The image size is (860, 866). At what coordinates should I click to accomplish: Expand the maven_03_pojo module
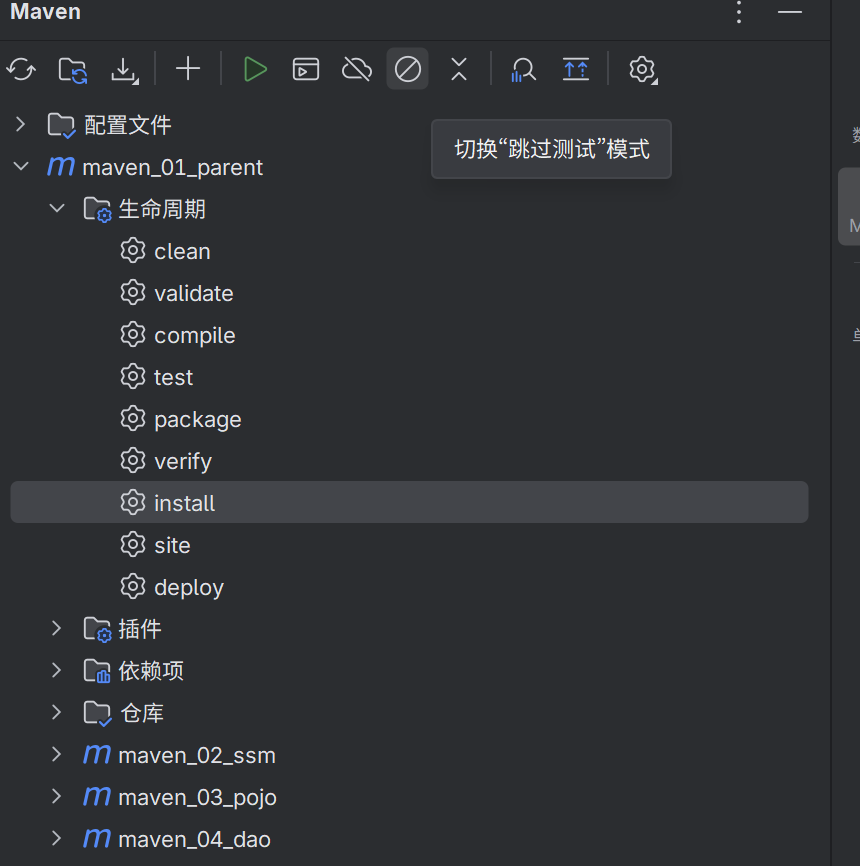pyautogui.click(x=56, y=796)
